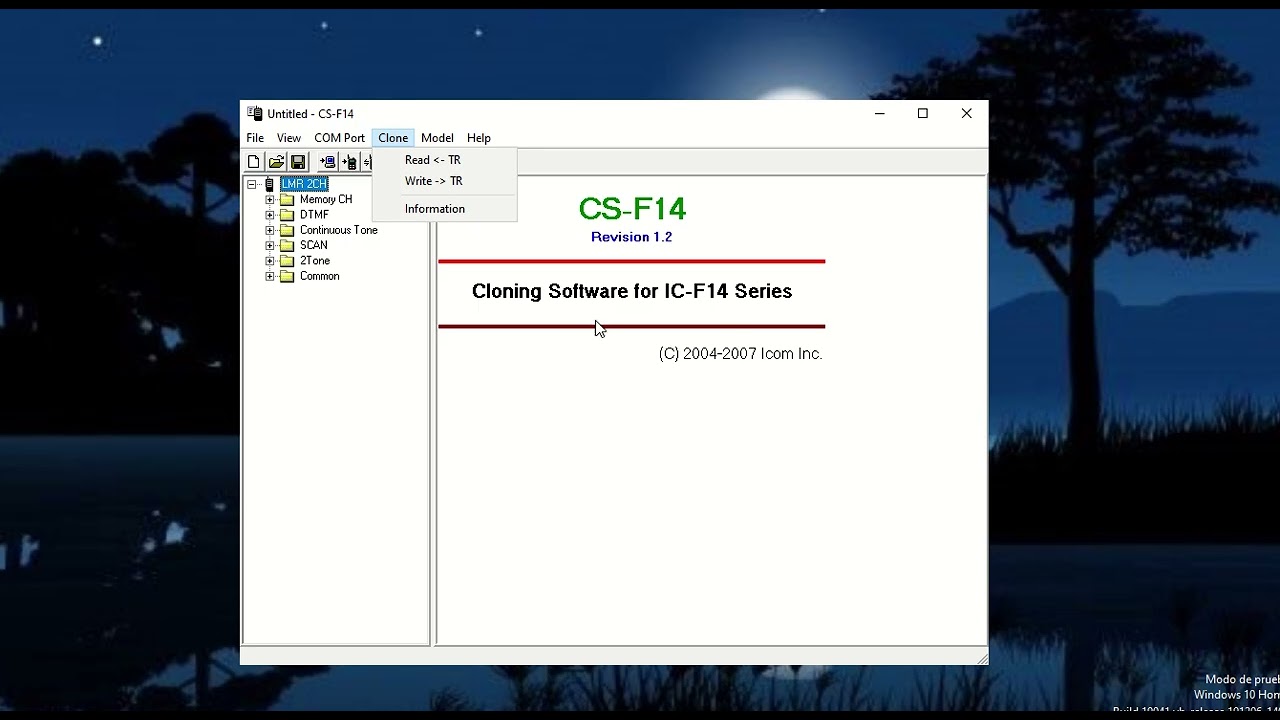Screen dimensions: 1280x720
Task: Close the open Clone menu
Action: point(393,138)
